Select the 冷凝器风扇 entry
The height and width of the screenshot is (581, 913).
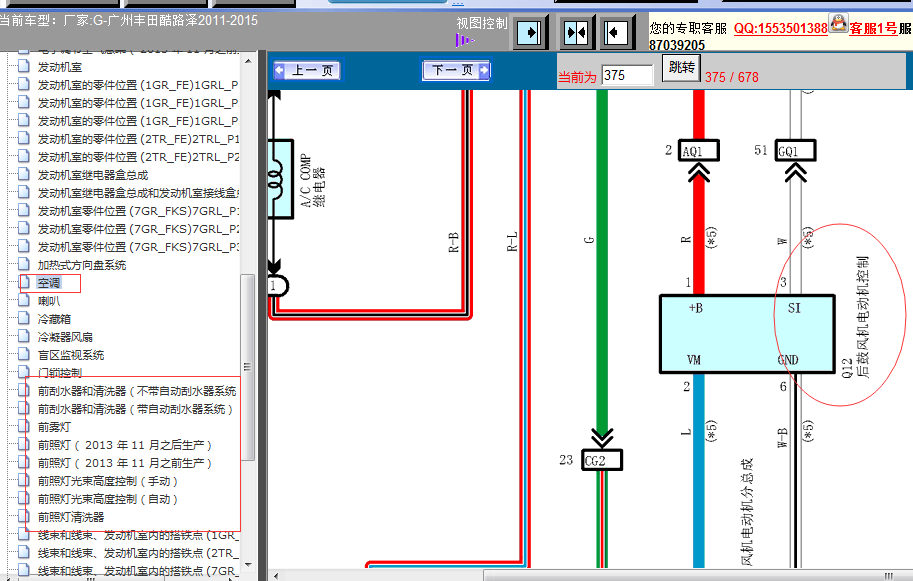tap(65, 338)
